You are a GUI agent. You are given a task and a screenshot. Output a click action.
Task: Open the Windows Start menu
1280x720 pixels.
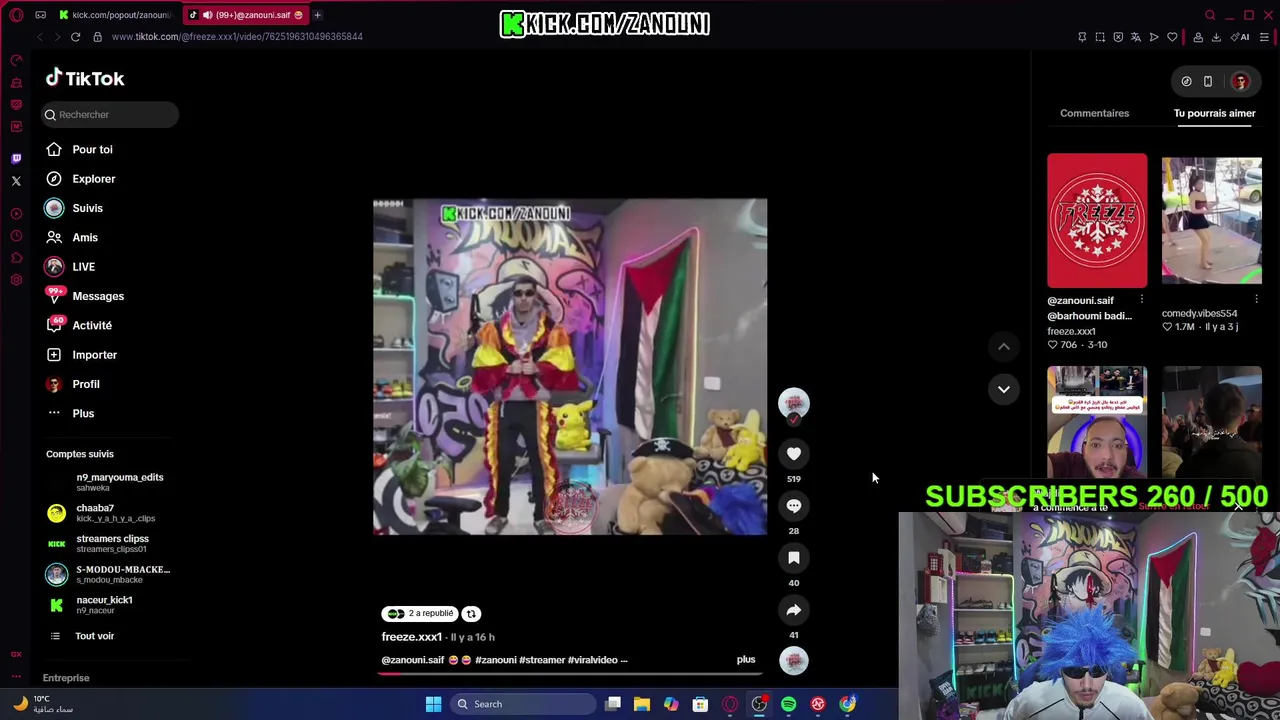coord(433,704)
